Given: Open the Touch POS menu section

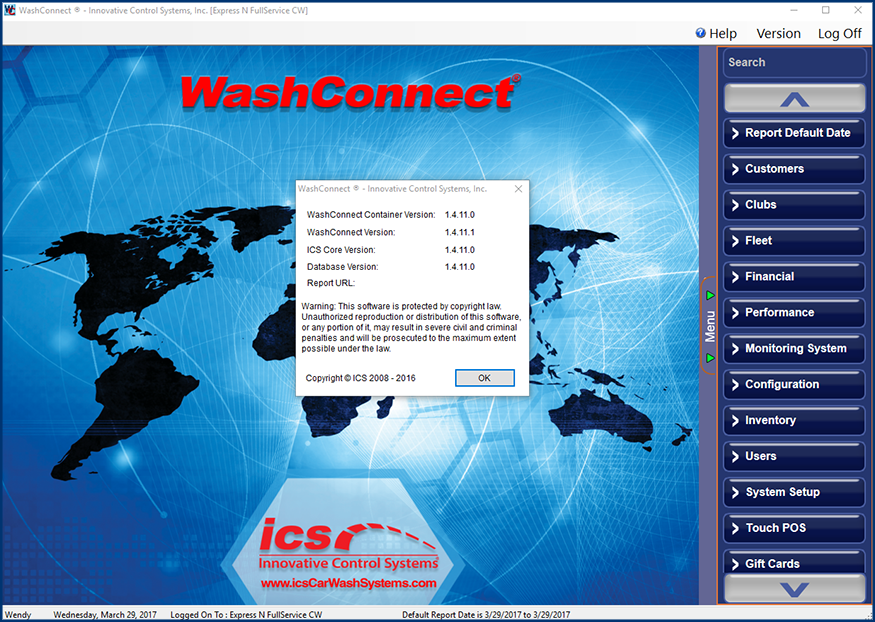Looking at the screenshot, I should 794,528.
